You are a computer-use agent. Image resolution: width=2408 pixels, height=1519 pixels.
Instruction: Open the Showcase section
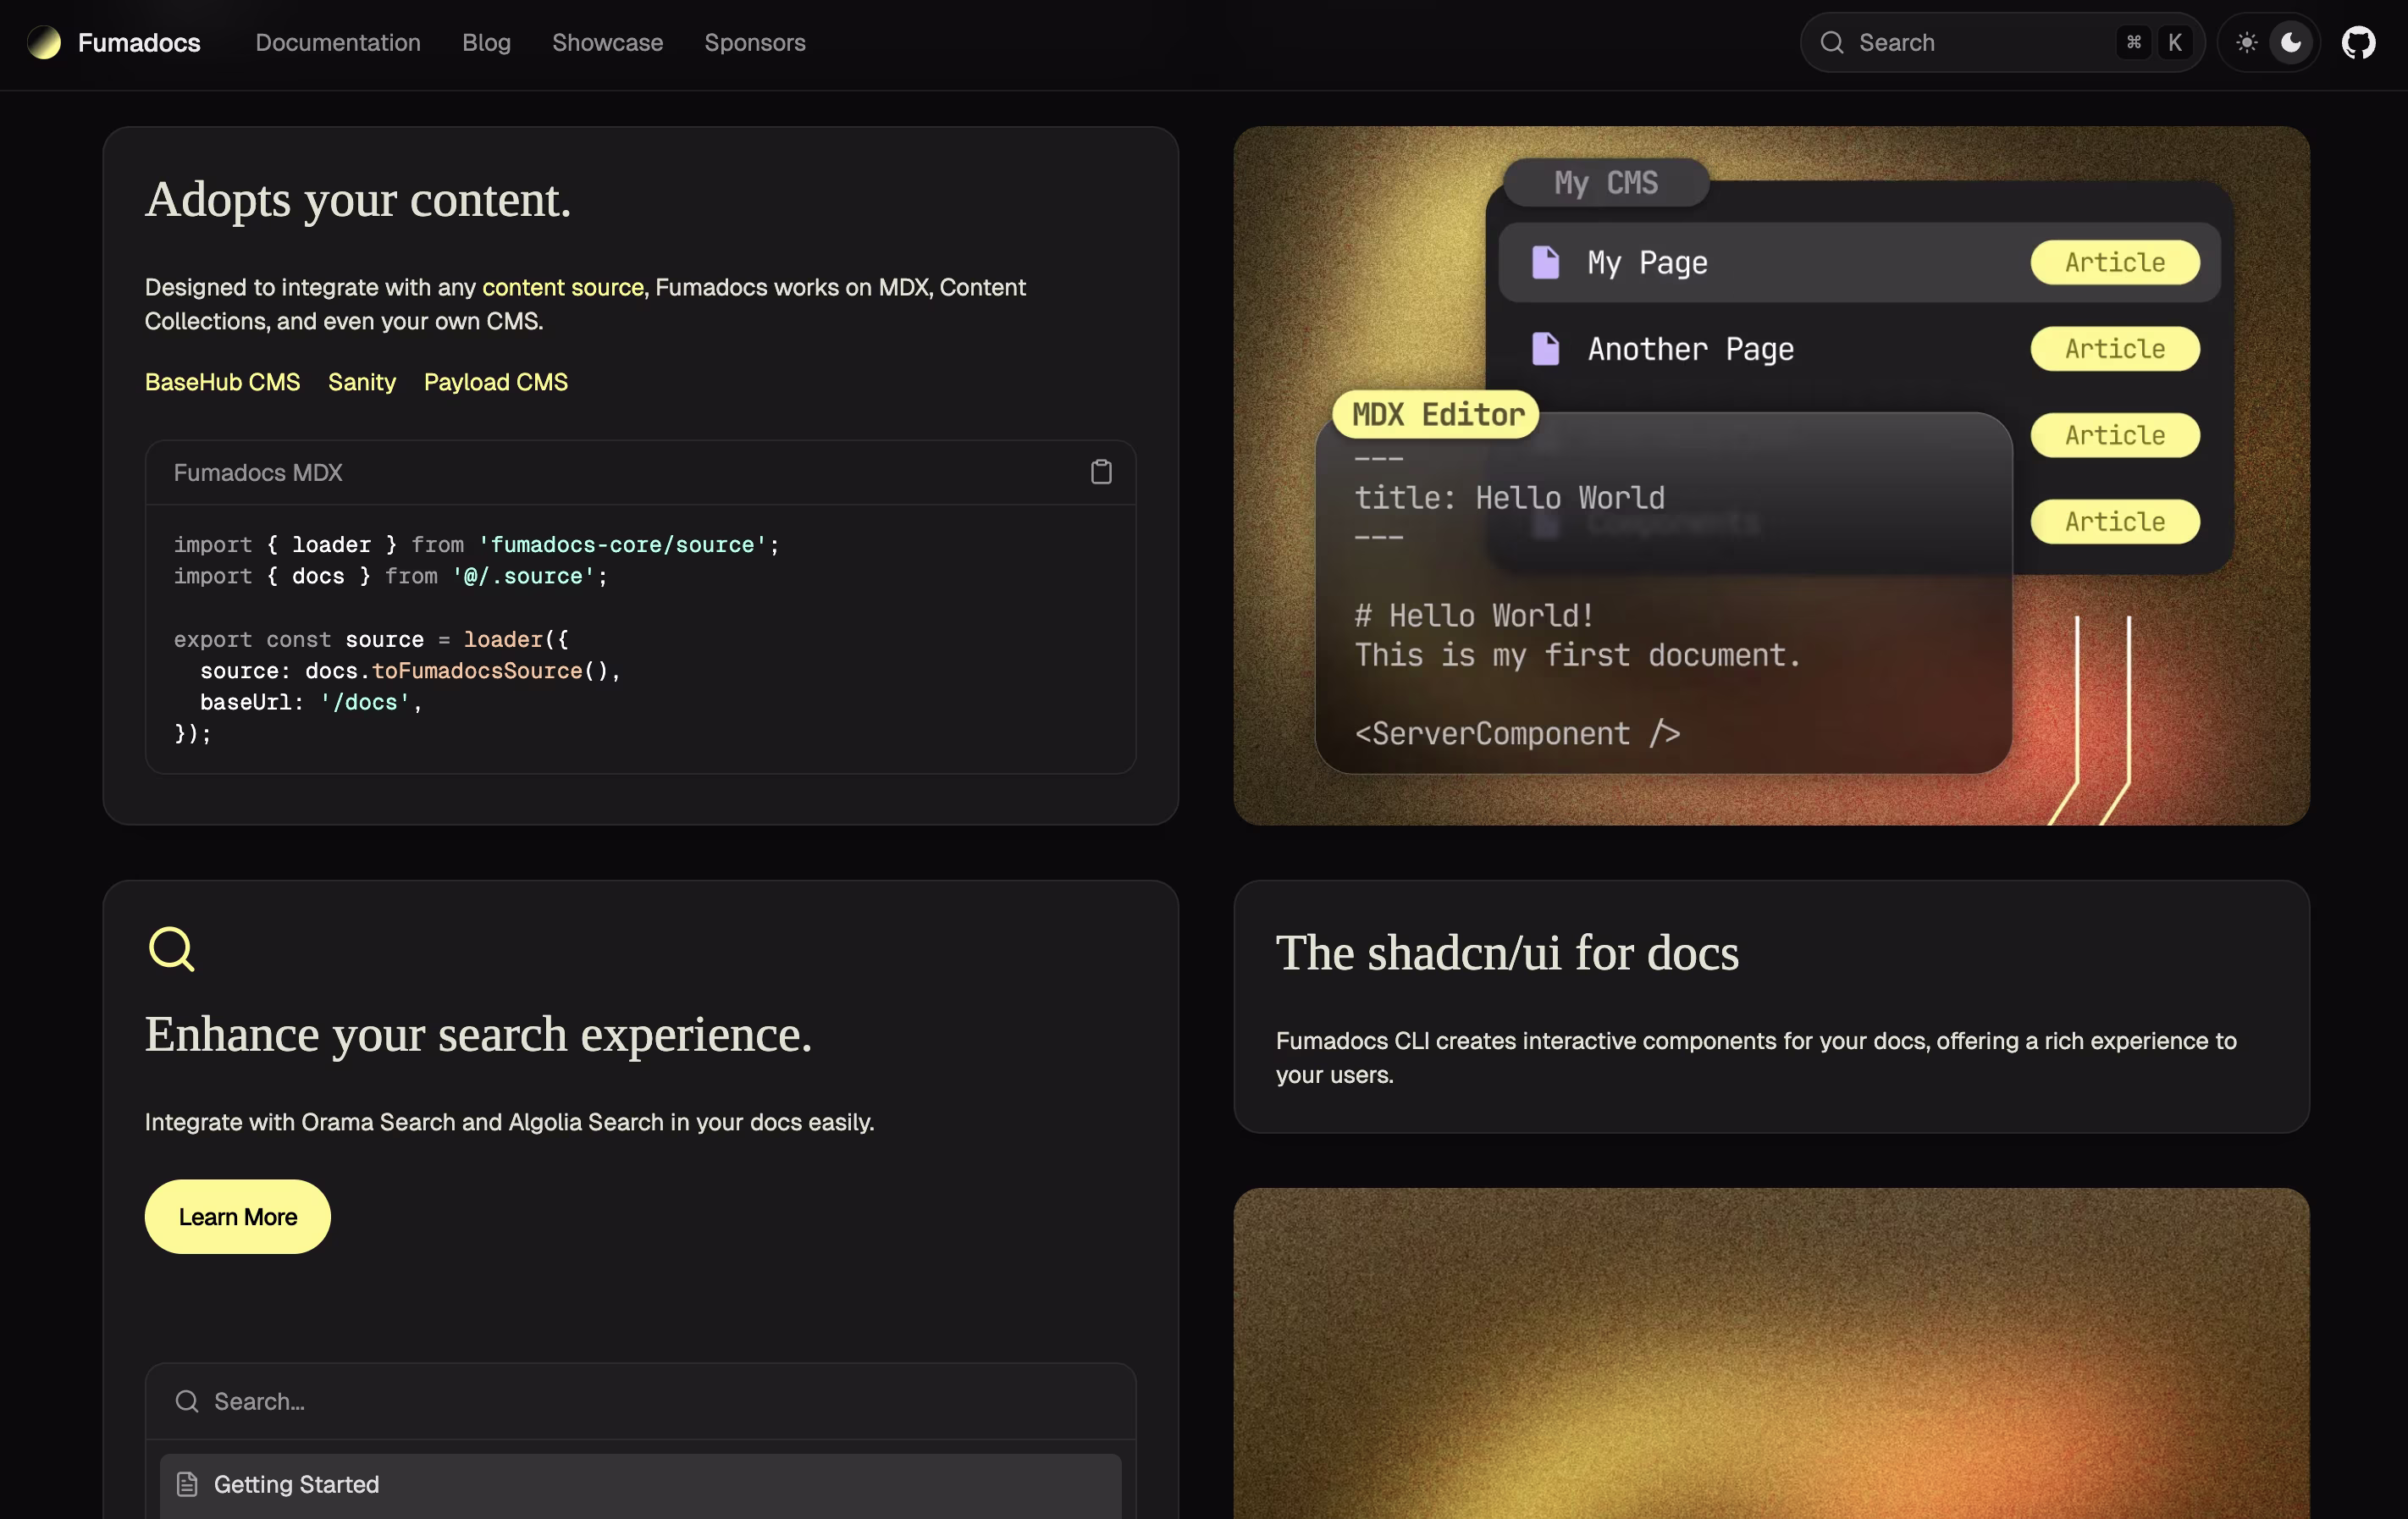608,42
